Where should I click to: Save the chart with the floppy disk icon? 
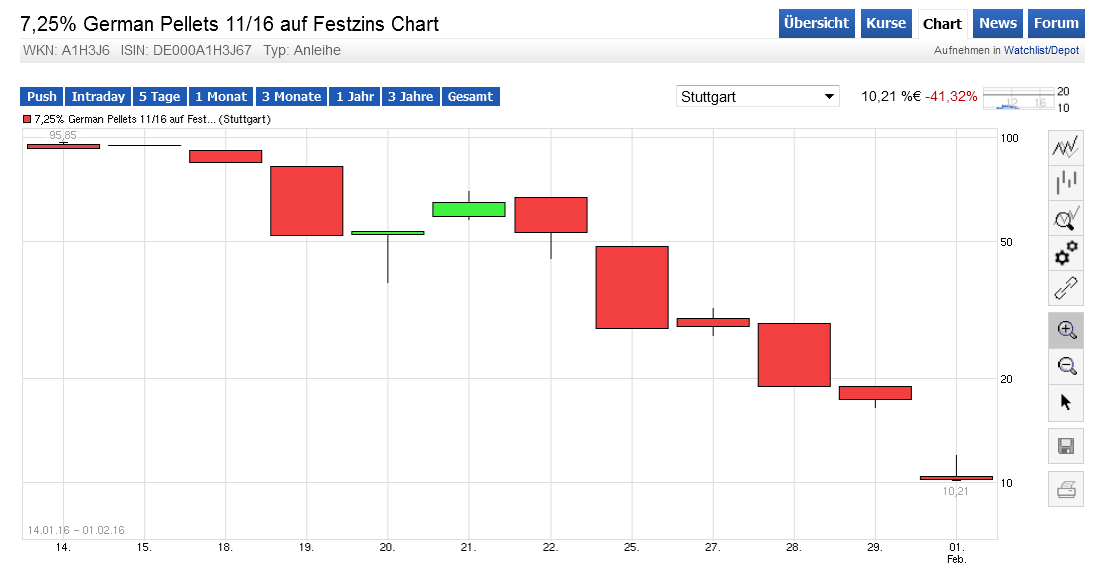point(1065,445)
